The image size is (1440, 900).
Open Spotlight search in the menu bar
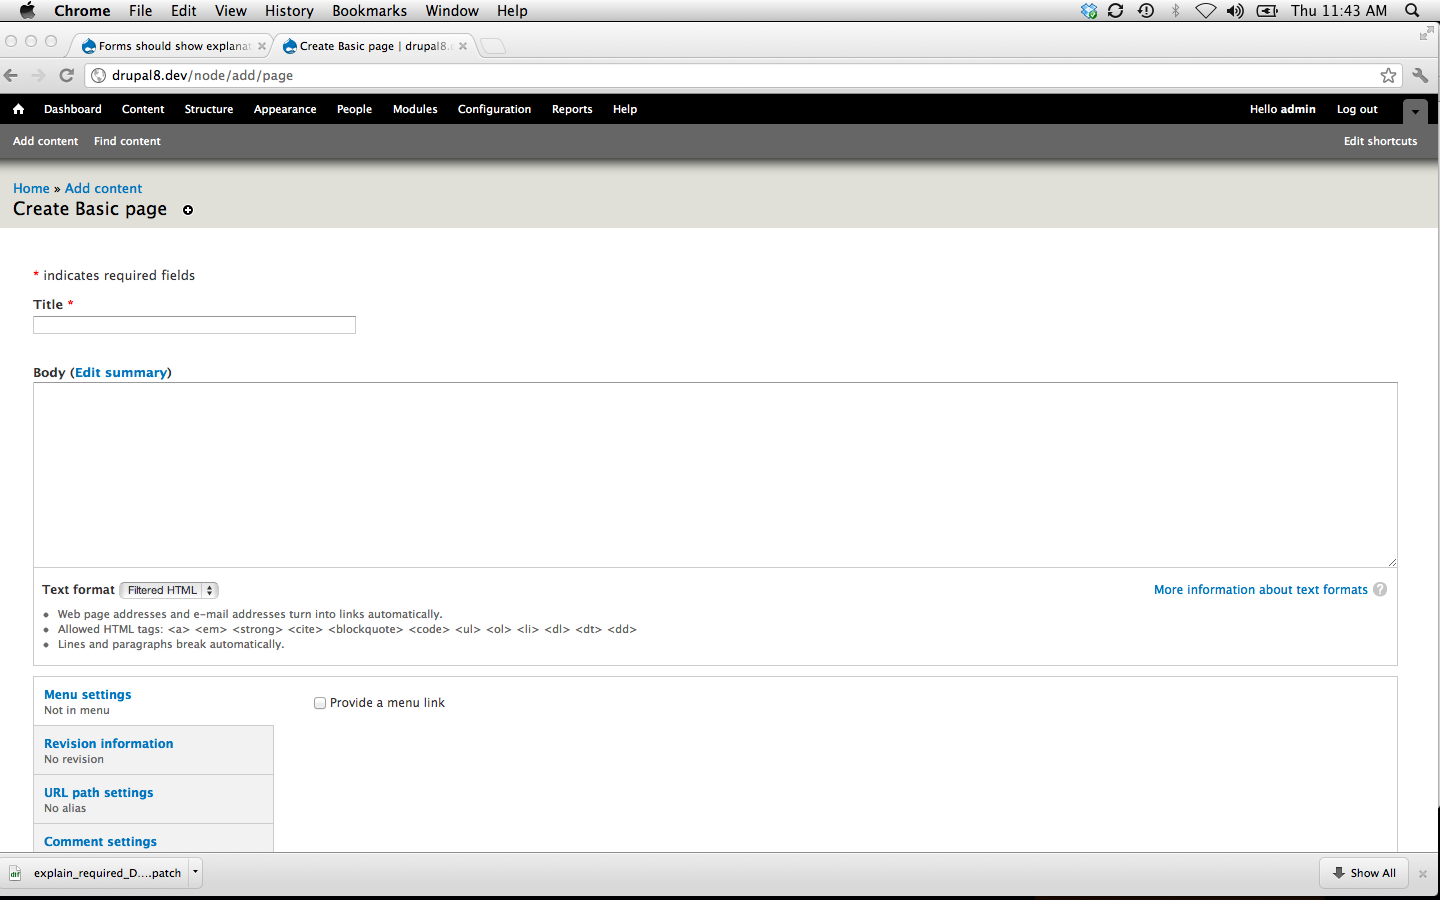point(1412,11)
